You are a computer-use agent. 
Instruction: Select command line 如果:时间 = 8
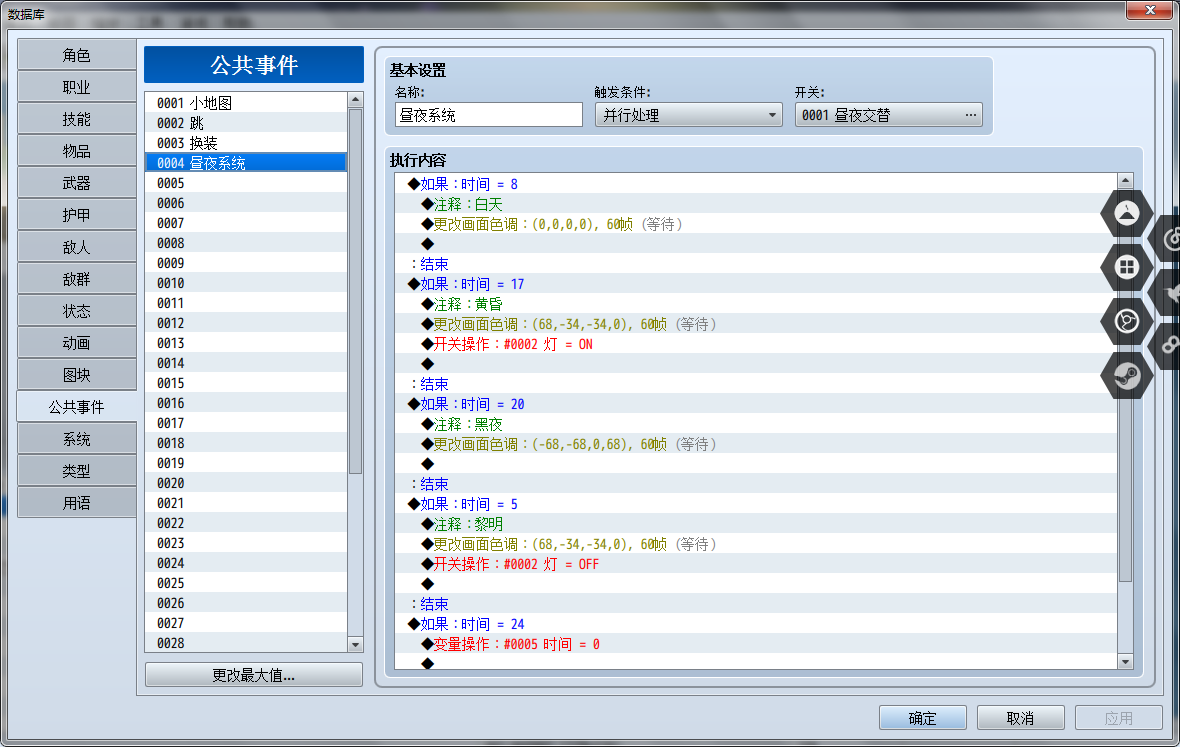(x=756, y=184)
